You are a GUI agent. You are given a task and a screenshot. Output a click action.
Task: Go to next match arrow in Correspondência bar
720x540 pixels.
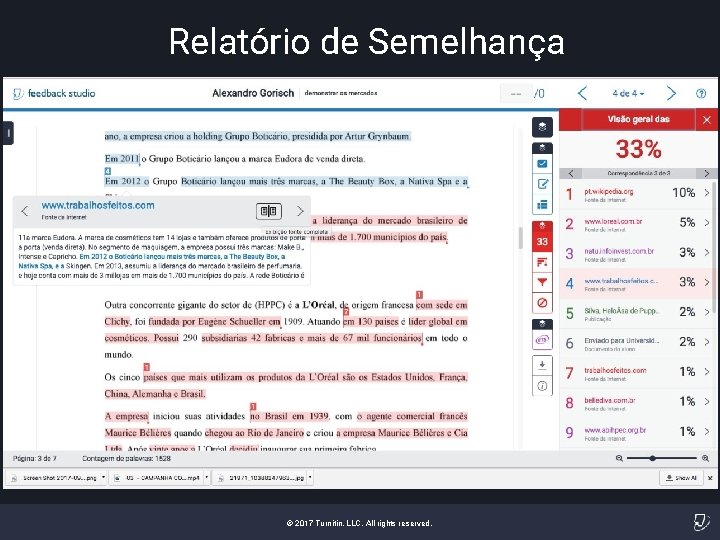pyautogui.click(x=707, y=173)
